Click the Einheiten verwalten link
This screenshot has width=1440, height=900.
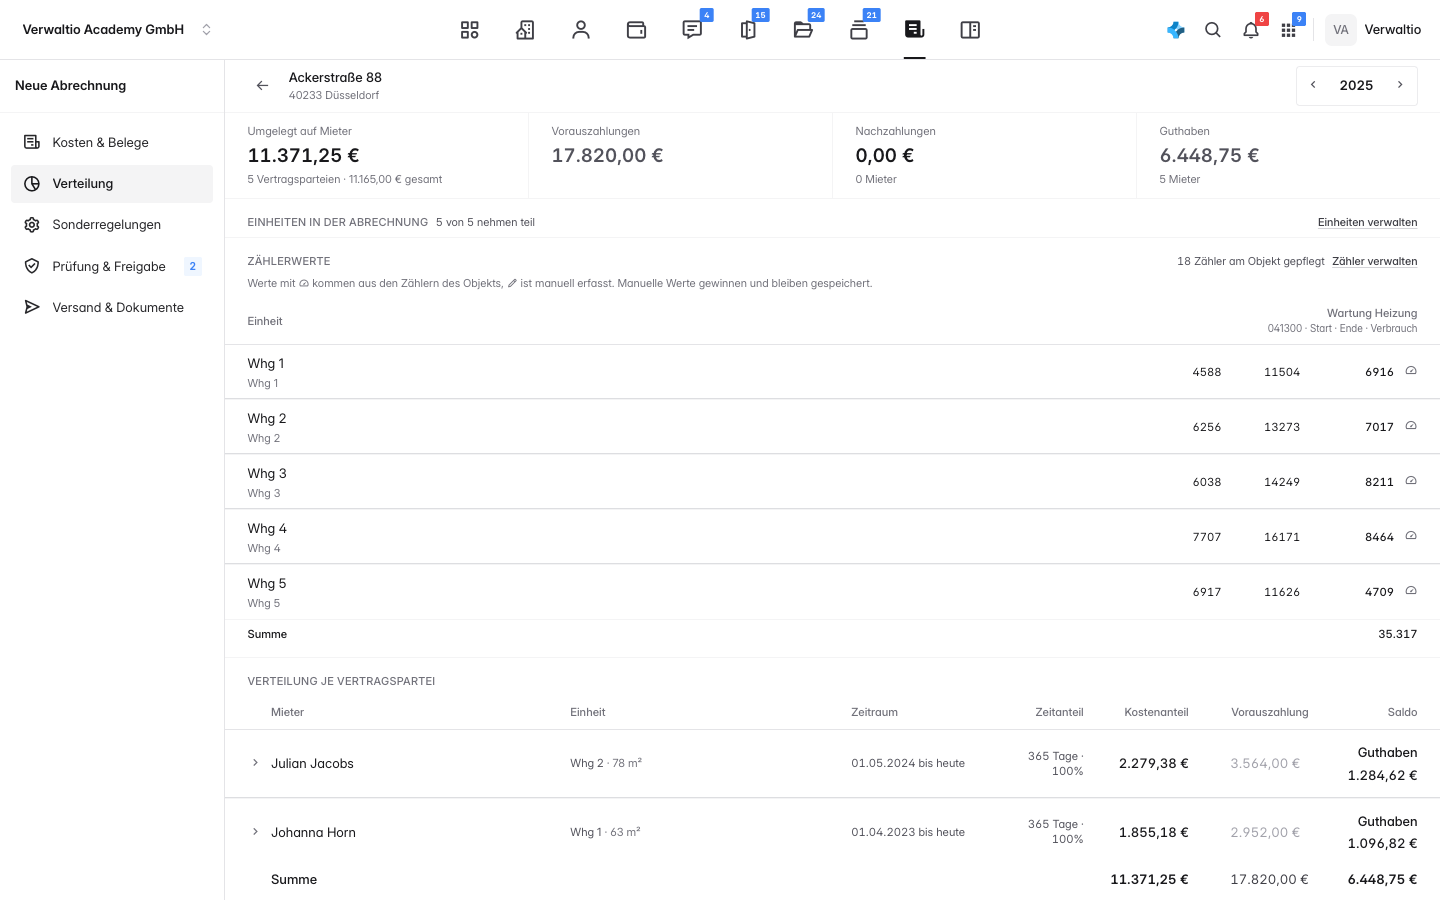1367,222
